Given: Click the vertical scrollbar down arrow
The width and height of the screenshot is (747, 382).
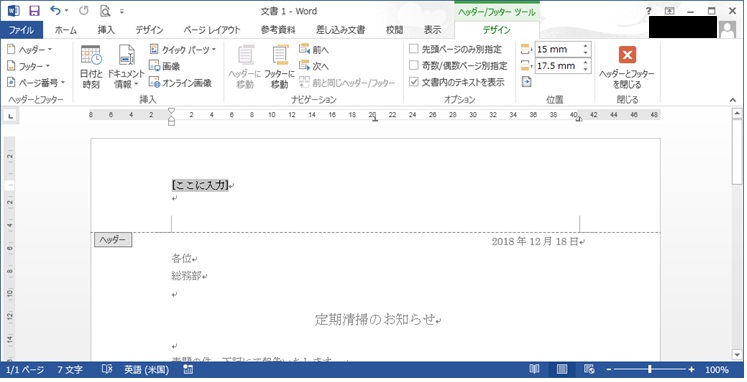Looking at the screenshot, I should (737, 355).
